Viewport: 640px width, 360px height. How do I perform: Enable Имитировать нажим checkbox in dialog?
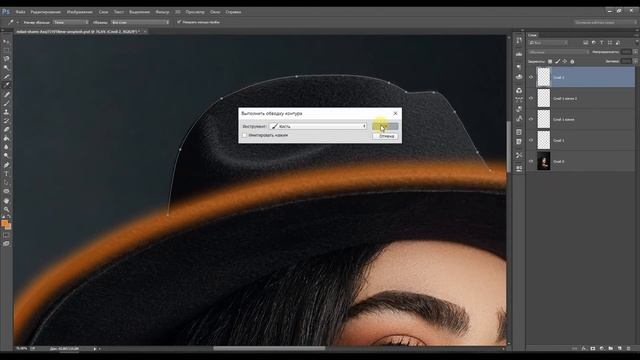pyautogui.click(x=244, y=135)
